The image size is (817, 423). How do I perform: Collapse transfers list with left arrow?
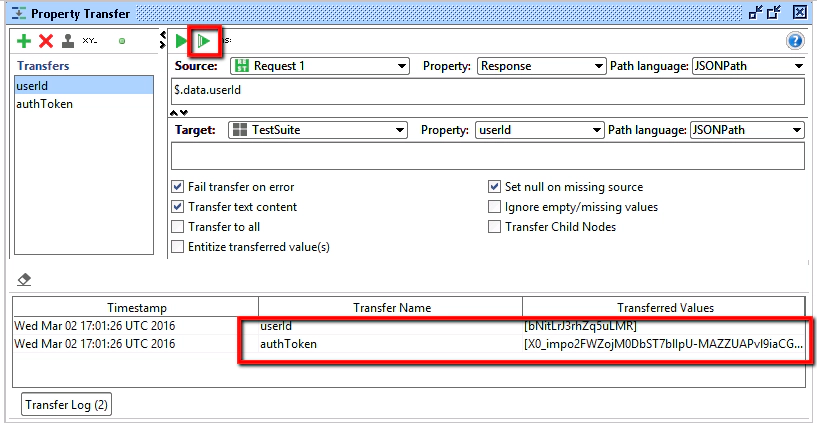(x=163, y=35)
